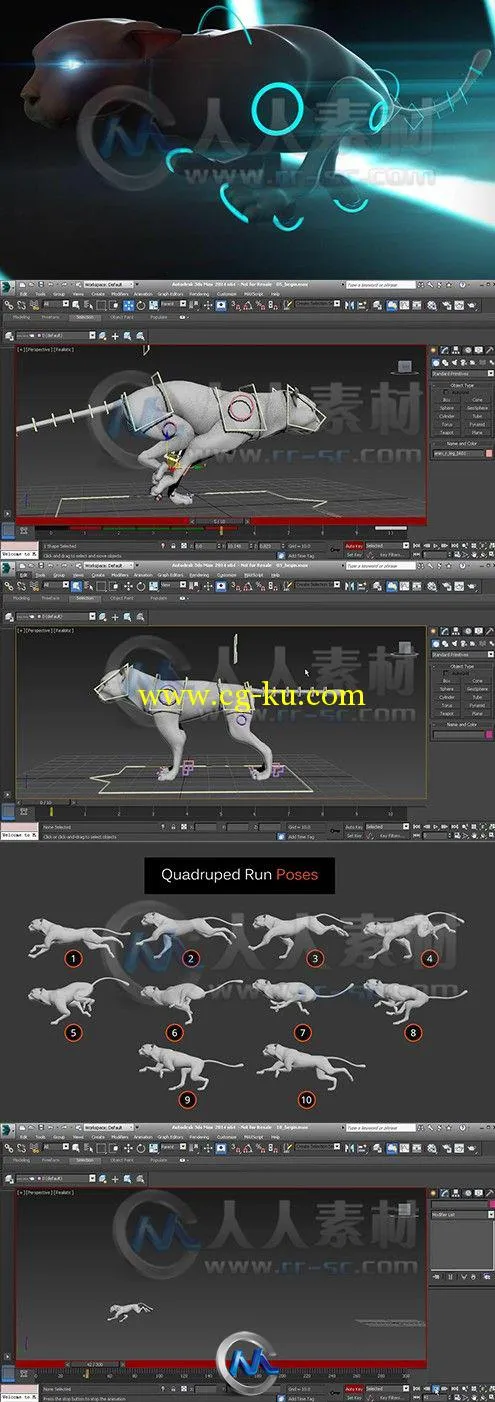Open Animation menu in top 3ds Max window
This screenshot has width=495, height=1402.
(143, 294)
